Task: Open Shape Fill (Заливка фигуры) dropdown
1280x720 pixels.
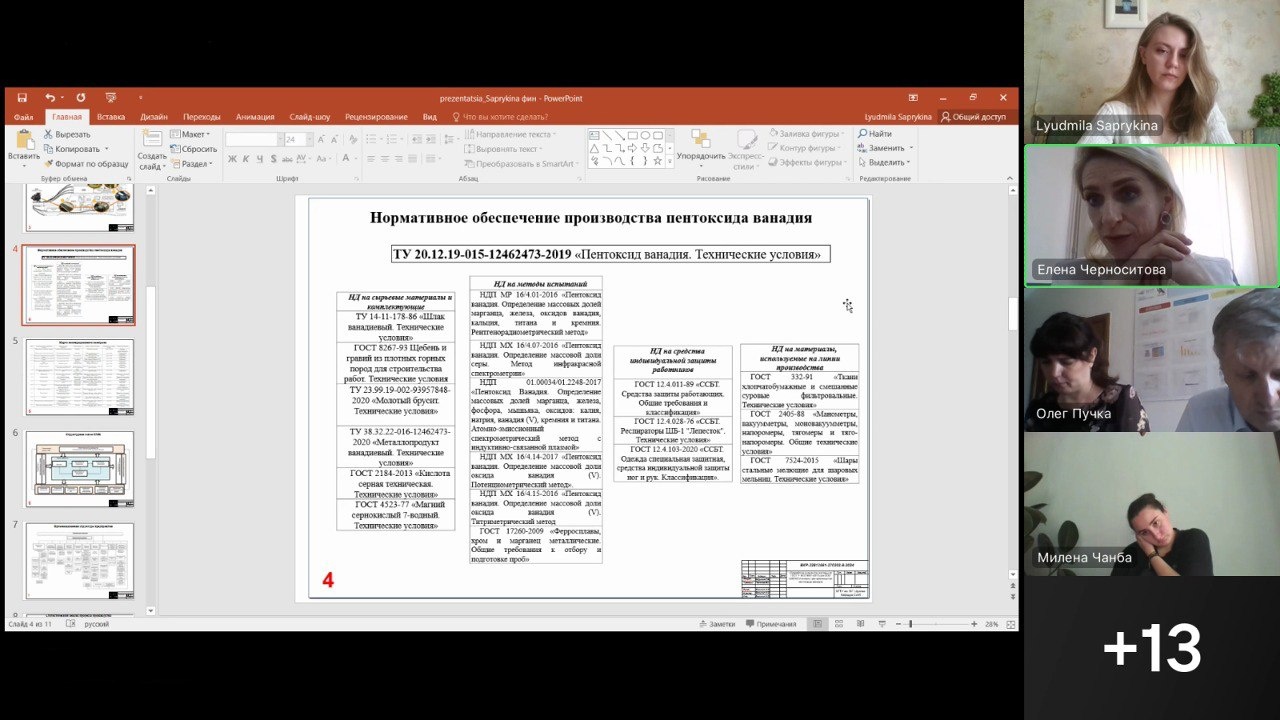Action: 806,134
